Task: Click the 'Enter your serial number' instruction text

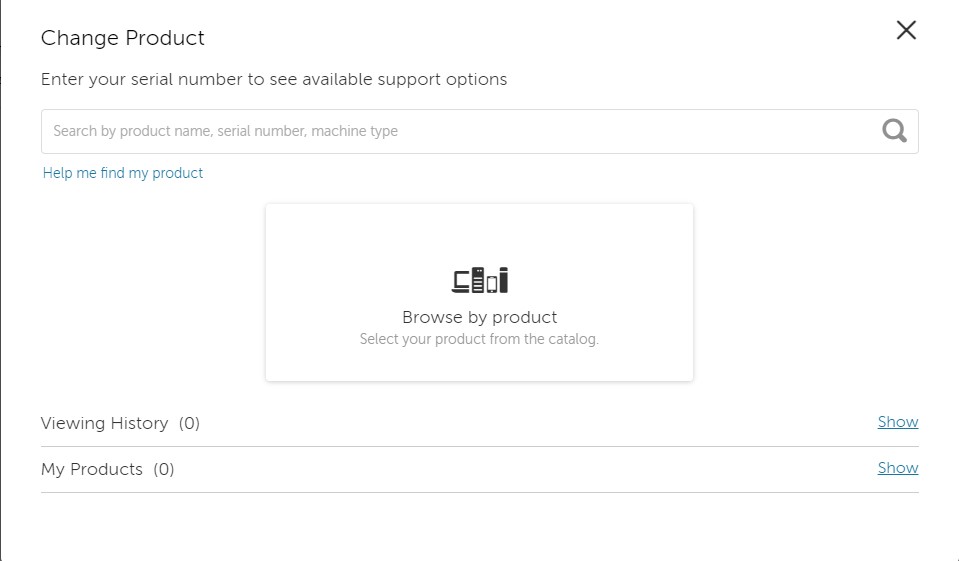Action: 273,79
